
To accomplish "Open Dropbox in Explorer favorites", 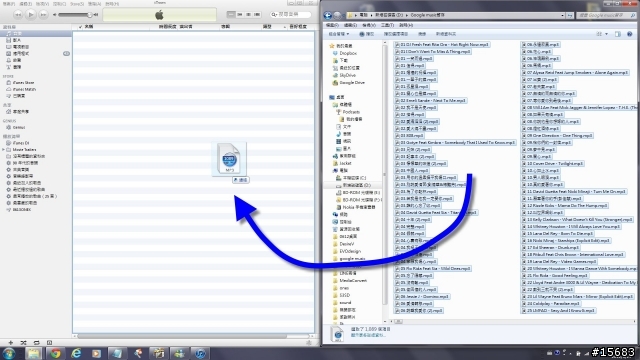I will [x=344, y=53].
